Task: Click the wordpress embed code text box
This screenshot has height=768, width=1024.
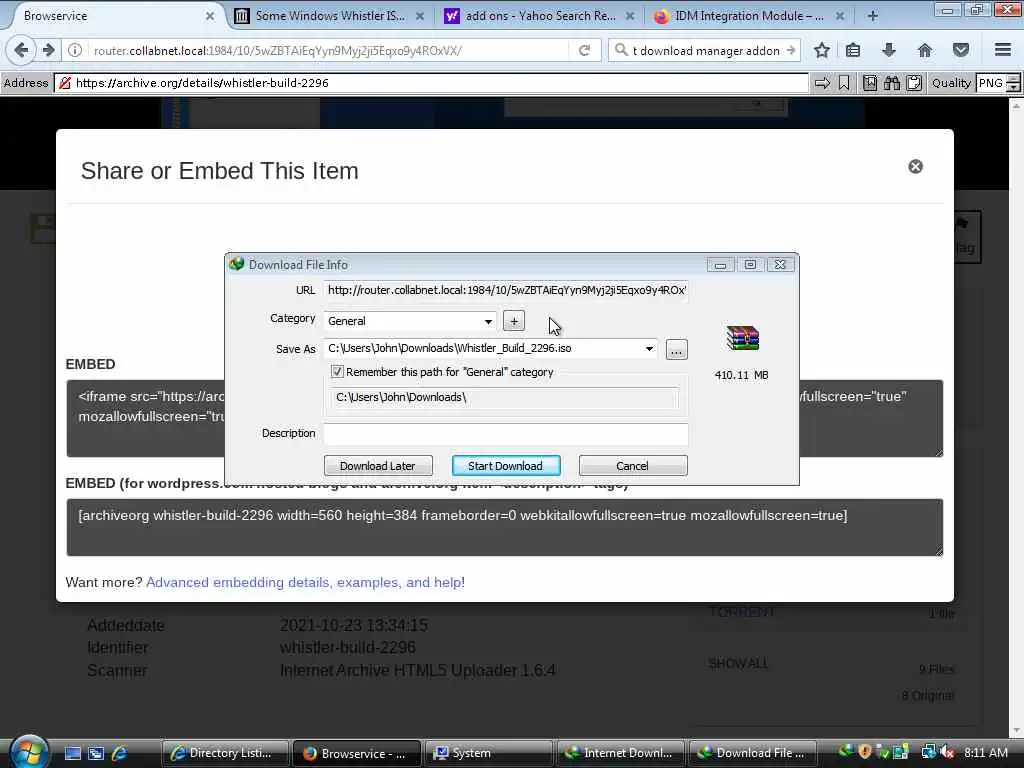Action: (x=504, y=527)
